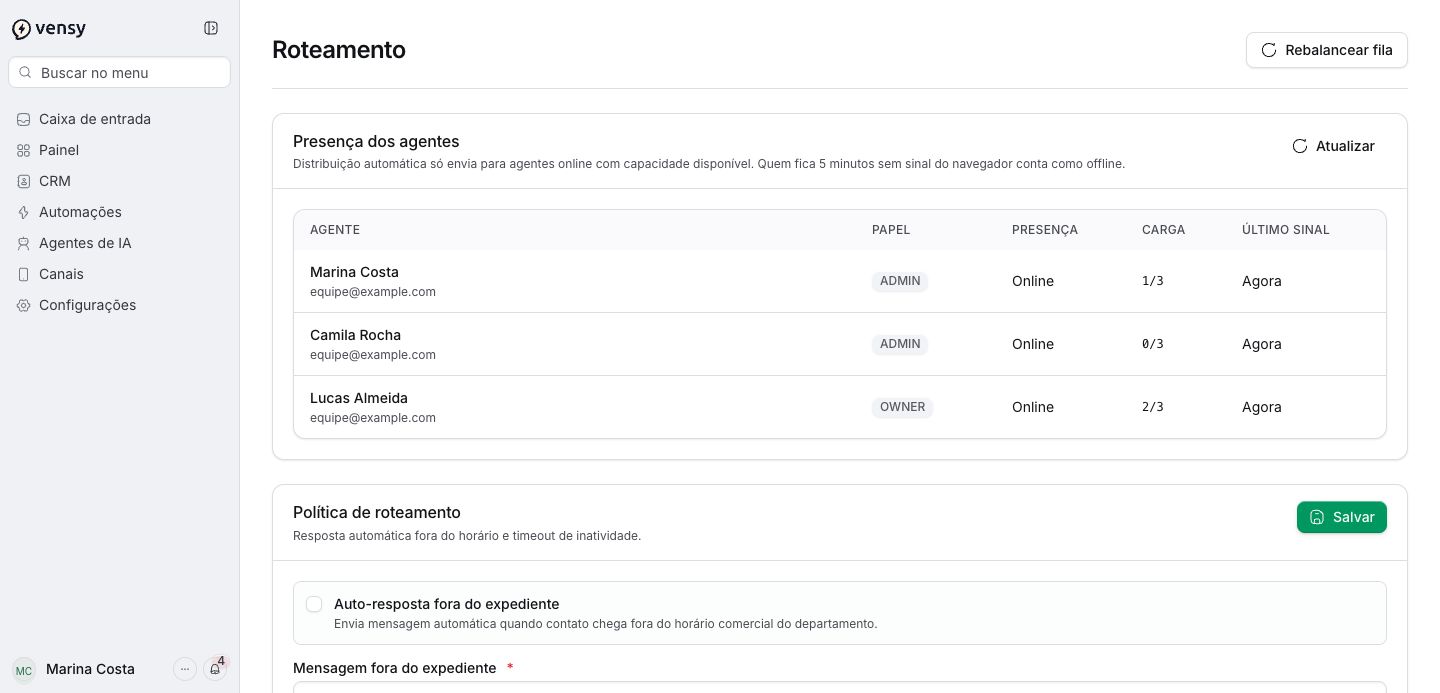
Task: Click the save disk icon on Salvar
Action: point(1317,517)
